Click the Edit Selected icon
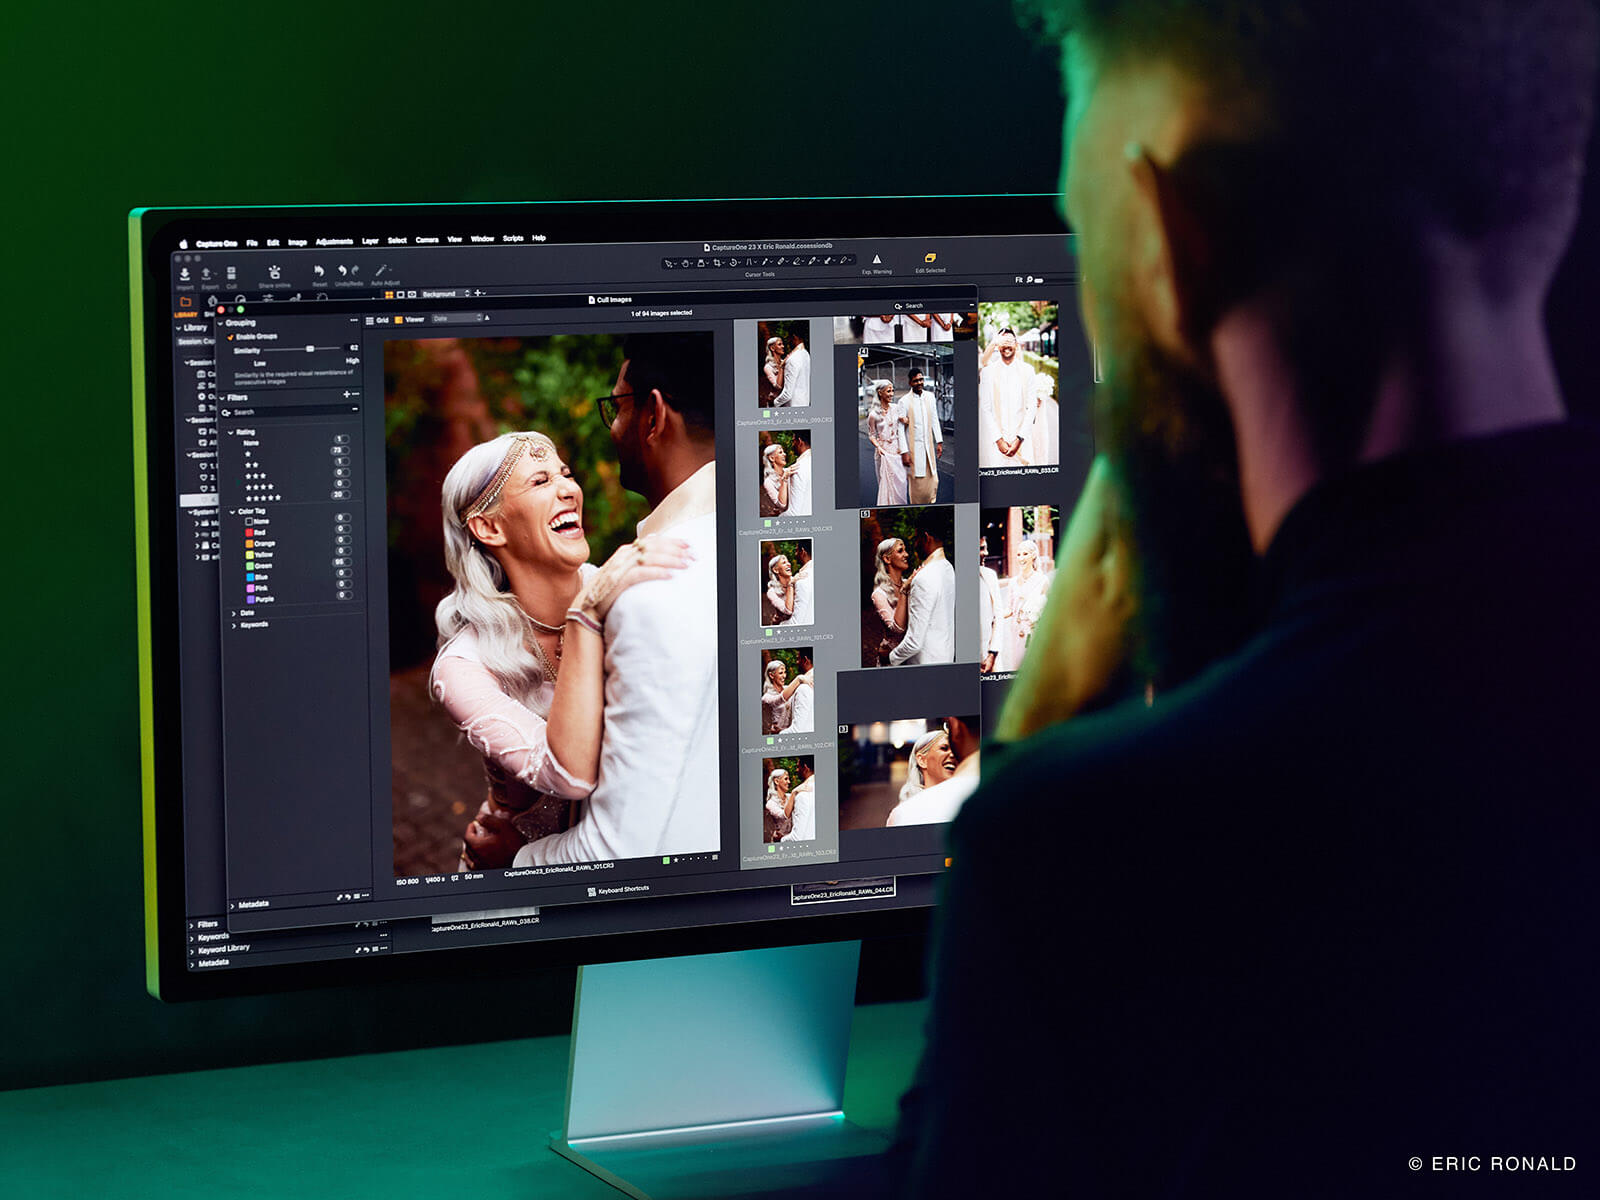 pos(930,258)
